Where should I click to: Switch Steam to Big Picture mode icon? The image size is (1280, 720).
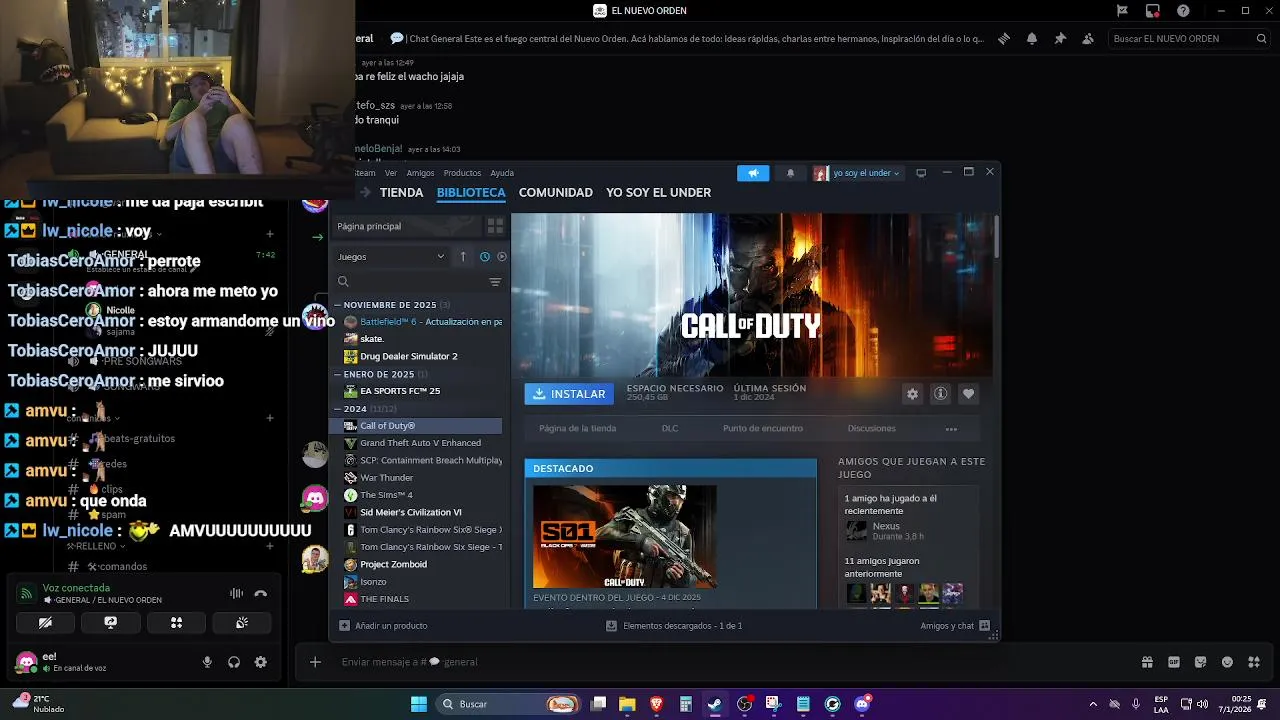click(x=921, y=173)
